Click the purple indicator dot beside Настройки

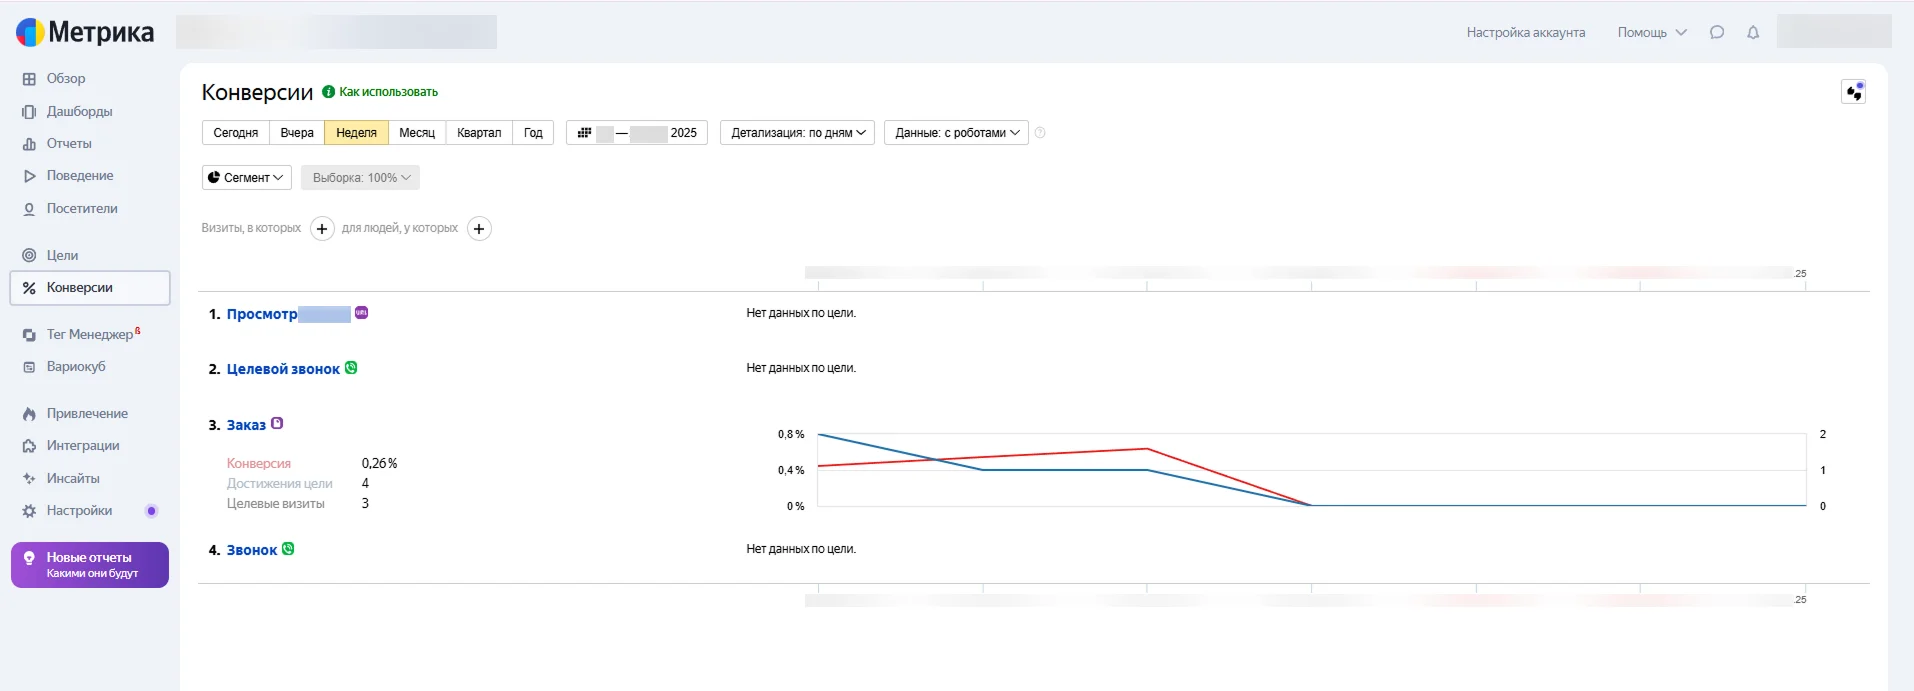(152, 511)
